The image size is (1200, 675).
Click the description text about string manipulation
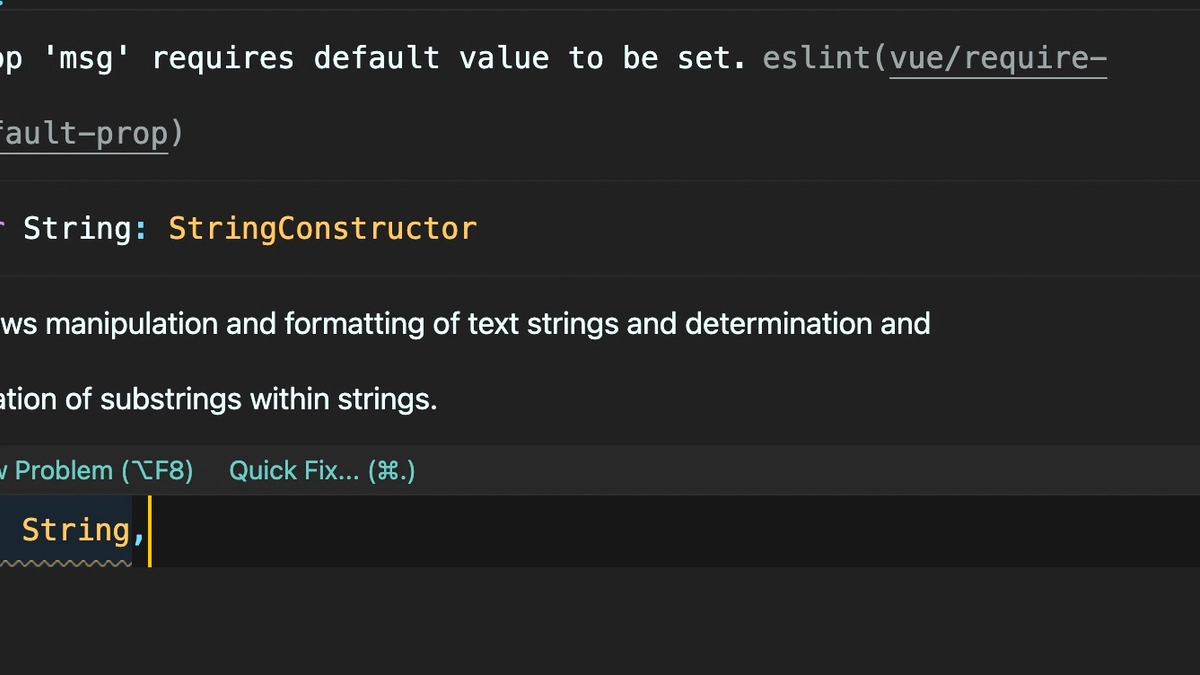click(x=465, y=324)
